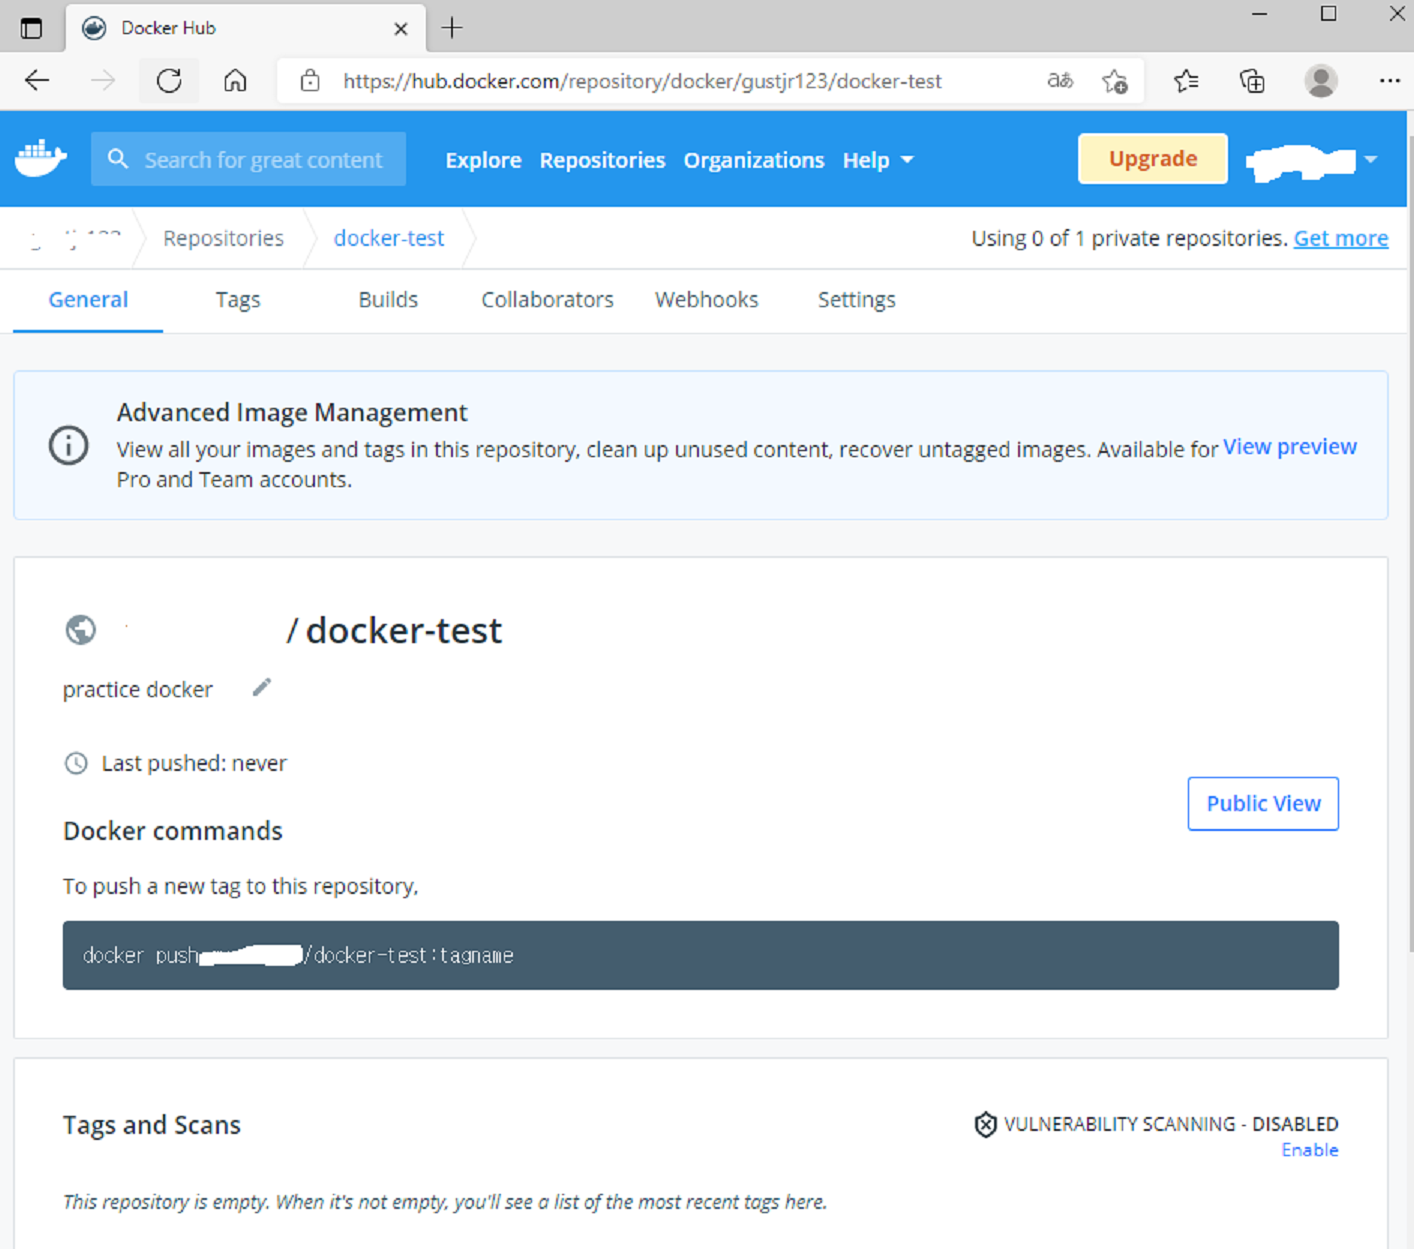1414x1249 pixels.
Task: Open Organizations in the top navigation
Action: (x=754, y=160)
